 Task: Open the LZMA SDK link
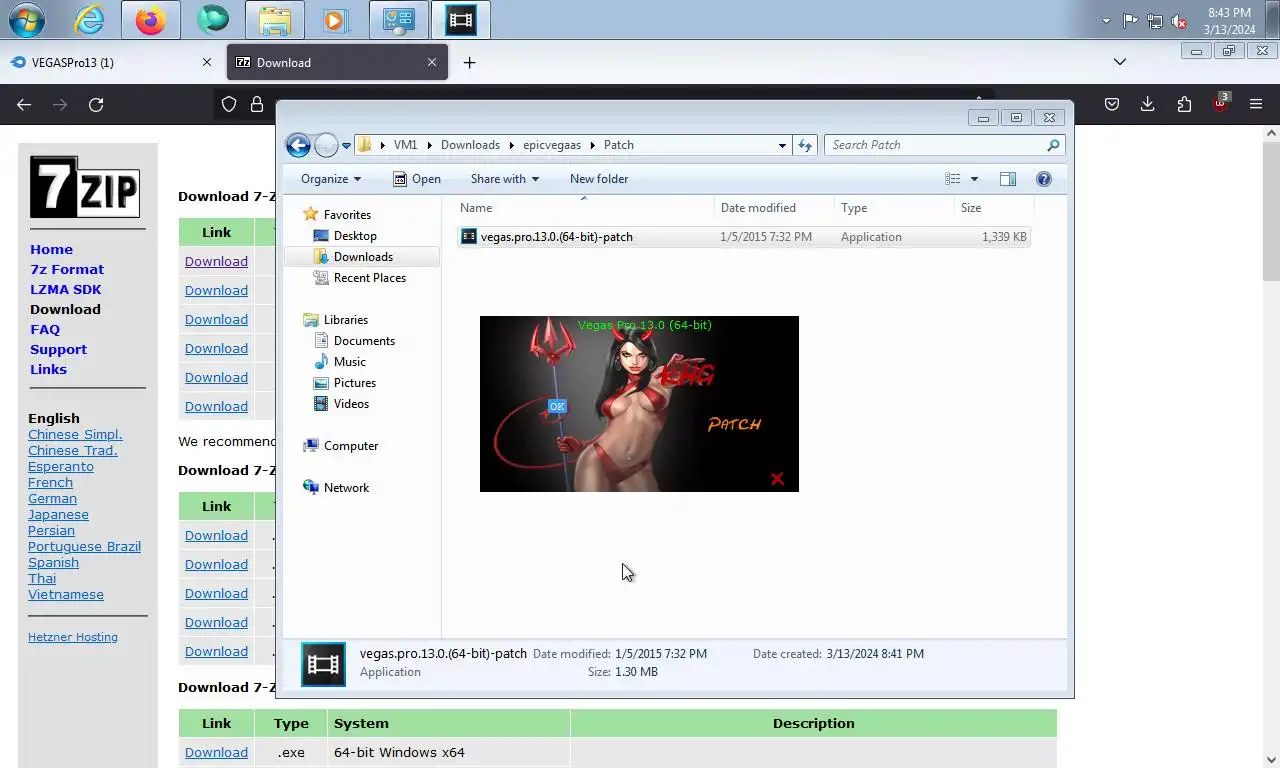pos(66,290)
